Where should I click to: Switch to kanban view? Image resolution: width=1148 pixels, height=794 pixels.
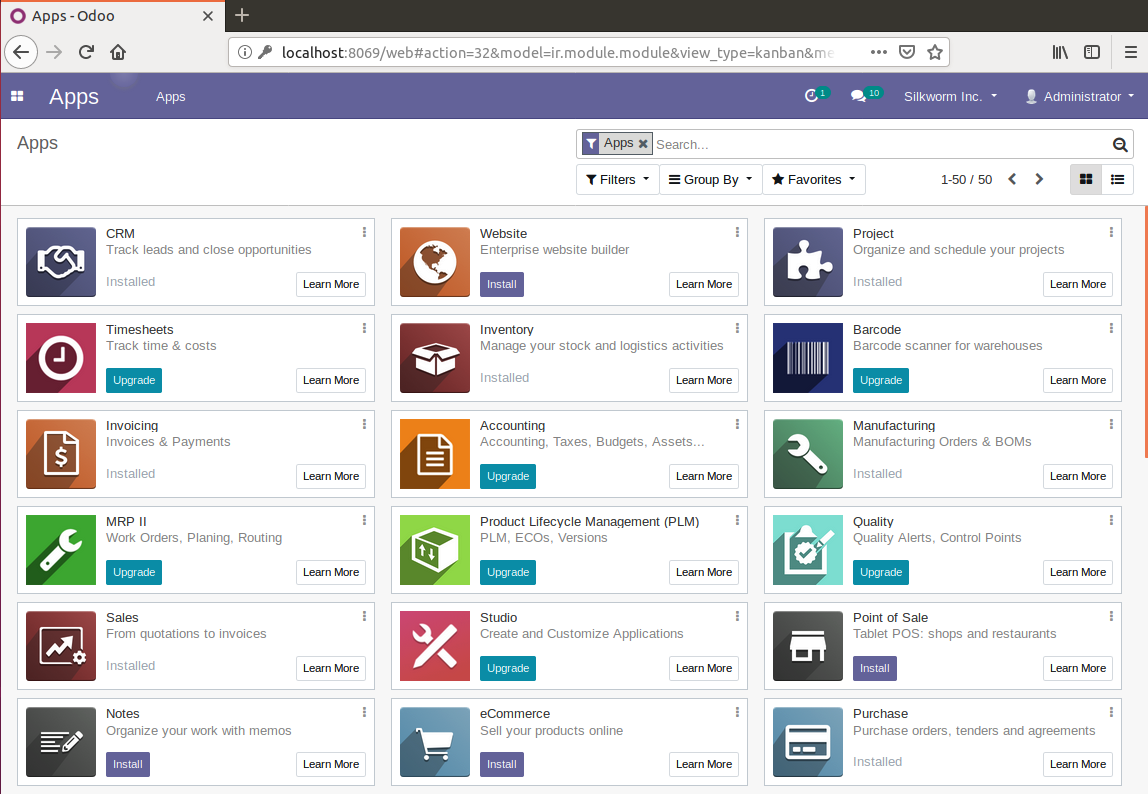[1086, 180]
